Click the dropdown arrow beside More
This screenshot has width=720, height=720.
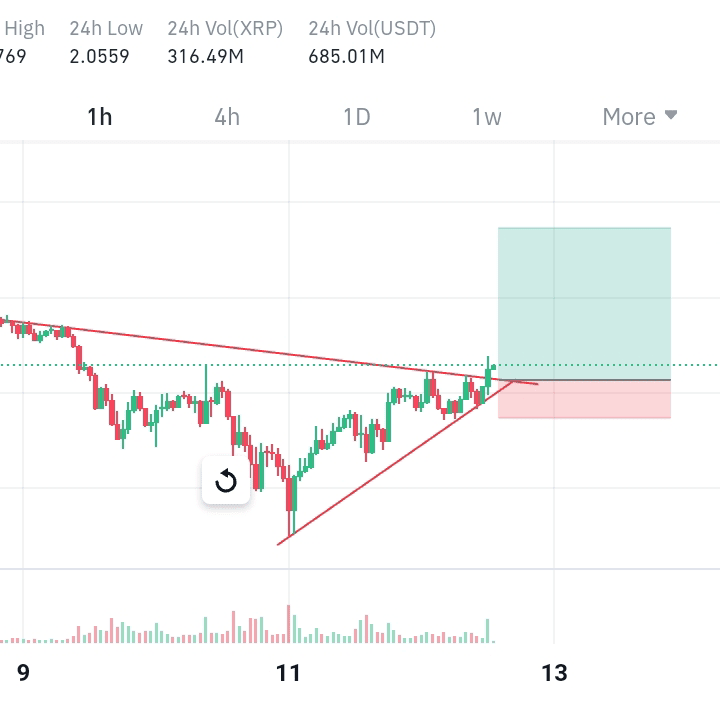click(671, 115)
